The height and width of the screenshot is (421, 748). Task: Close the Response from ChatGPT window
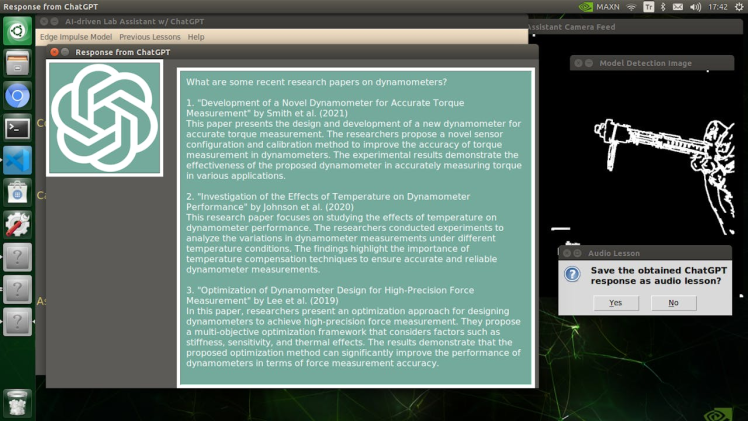[x=54, y=52]
